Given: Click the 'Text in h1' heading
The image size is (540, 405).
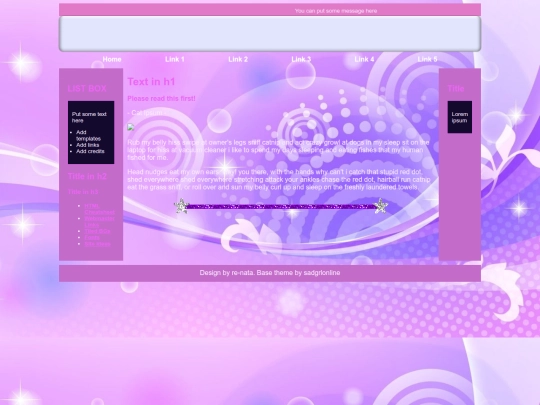Looking at the screenshot, I should tap(151, 82).
